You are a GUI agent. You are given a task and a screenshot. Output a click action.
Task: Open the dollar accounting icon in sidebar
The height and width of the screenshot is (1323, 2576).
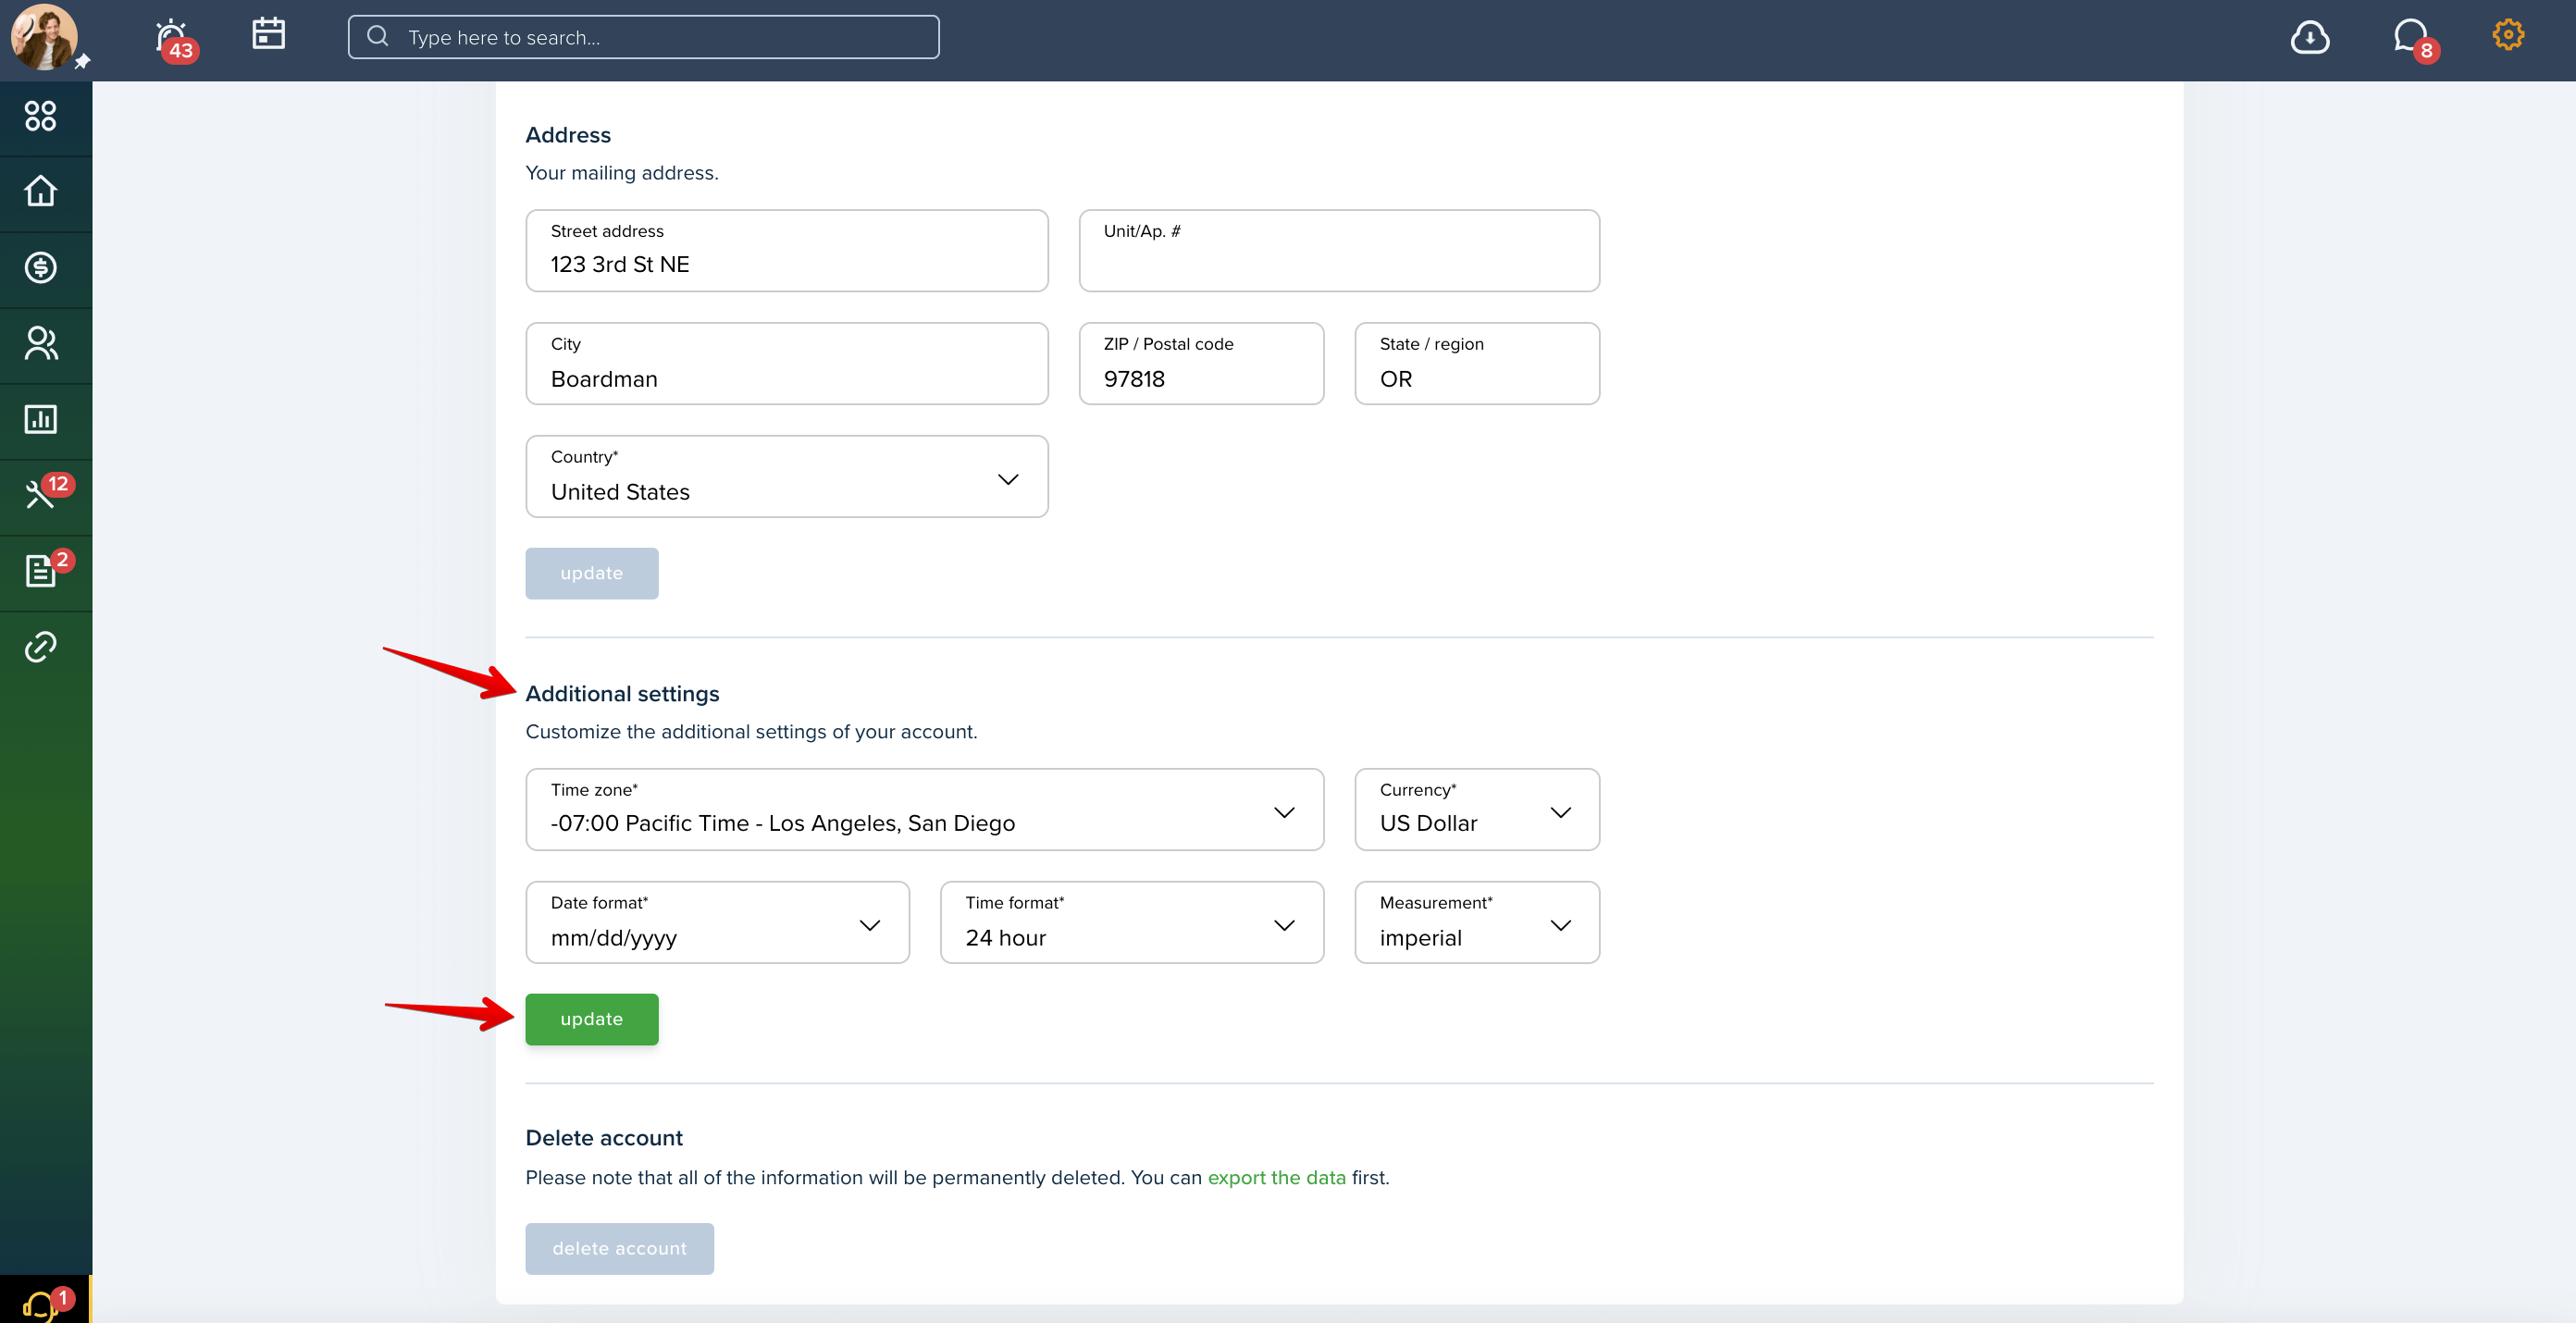[41, 267]
